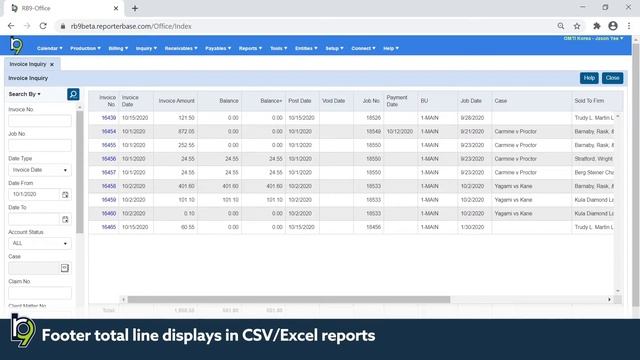The width and height of the screenshot is (640, 360).
Task: Open the browser profile avatar
Action: tap(613, 26)
